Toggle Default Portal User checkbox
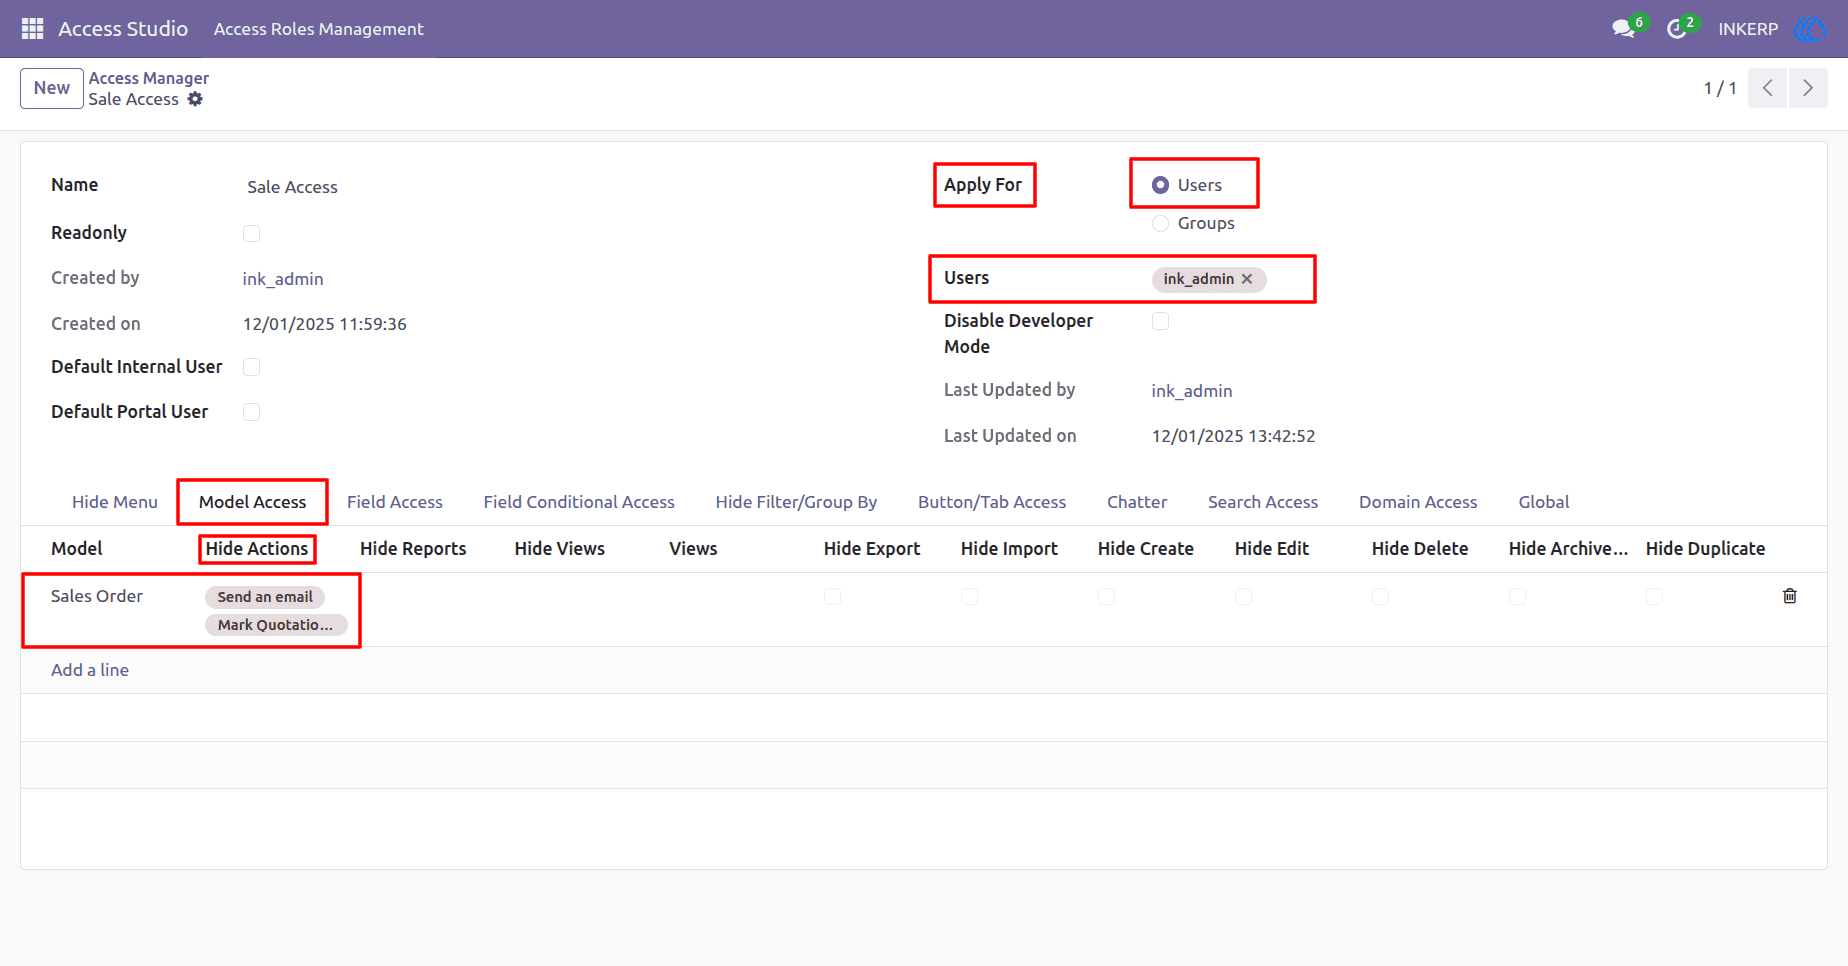 (251, 412)
